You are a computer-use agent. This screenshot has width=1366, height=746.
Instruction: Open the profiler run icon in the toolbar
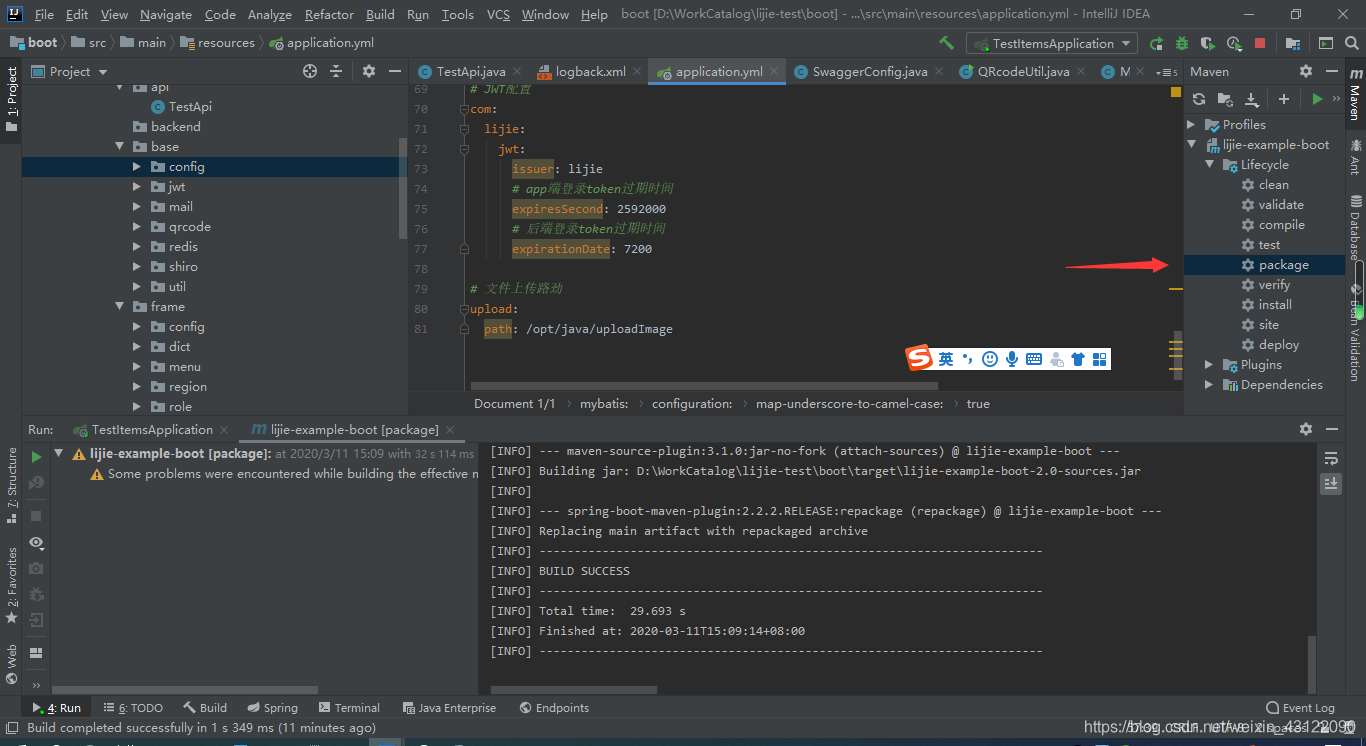click(x=1234, y=43)
